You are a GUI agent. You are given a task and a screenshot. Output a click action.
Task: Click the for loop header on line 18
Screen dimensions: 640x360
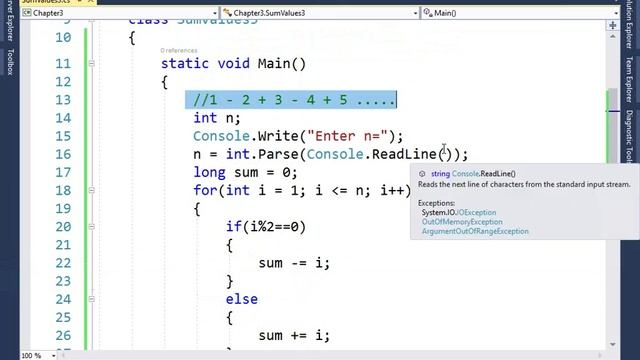[x=302, y=190]
